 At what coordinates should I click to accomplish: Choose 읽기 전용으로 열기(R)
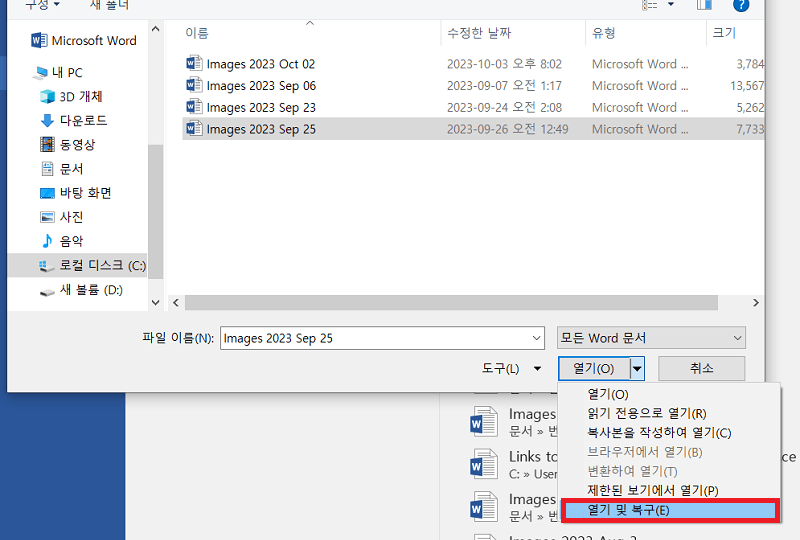pyautogui.click(x=671, y=413)
